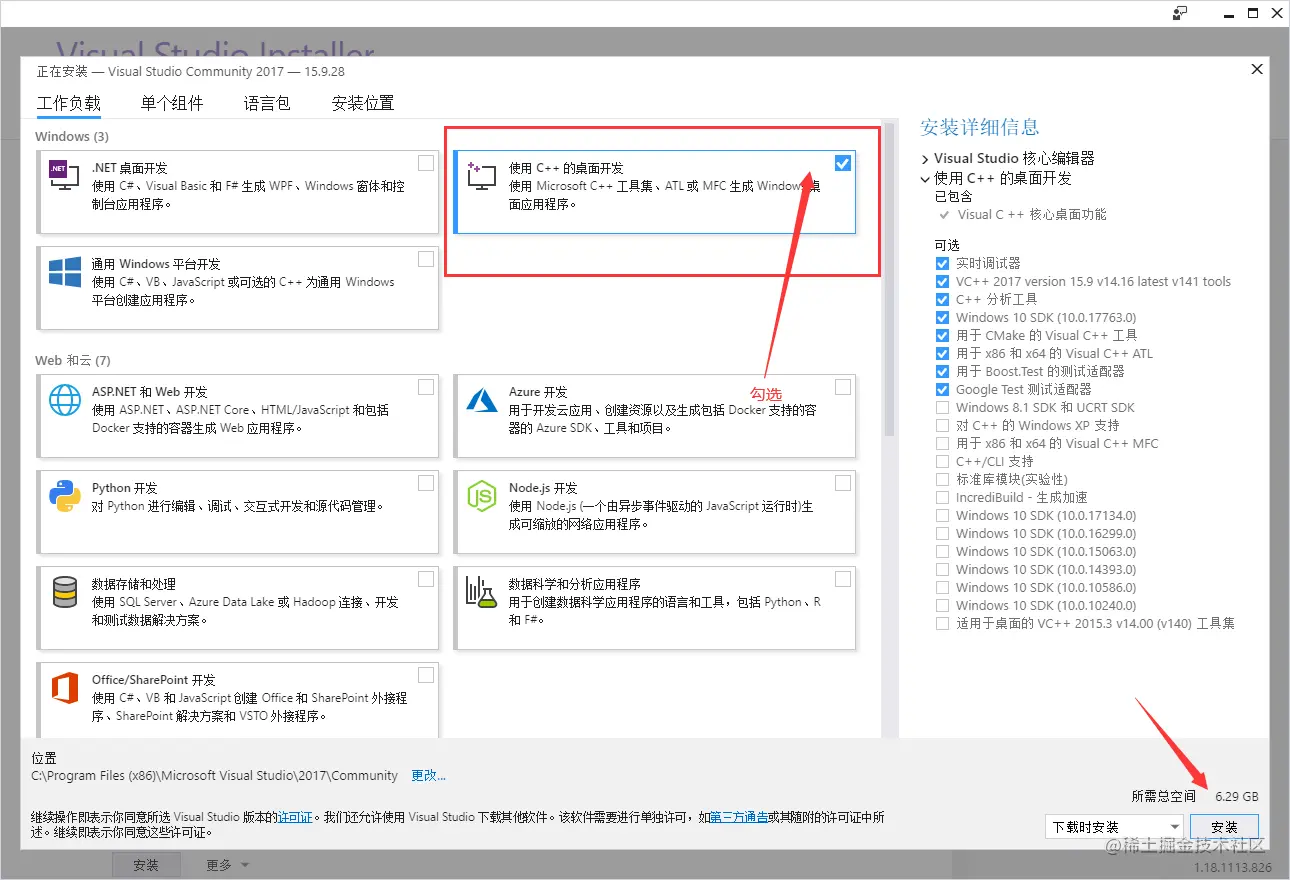This screenshot has width=1290, height=880.
Task: Check IncrediBuild - 生成加速 option
Action: [942, 497]
